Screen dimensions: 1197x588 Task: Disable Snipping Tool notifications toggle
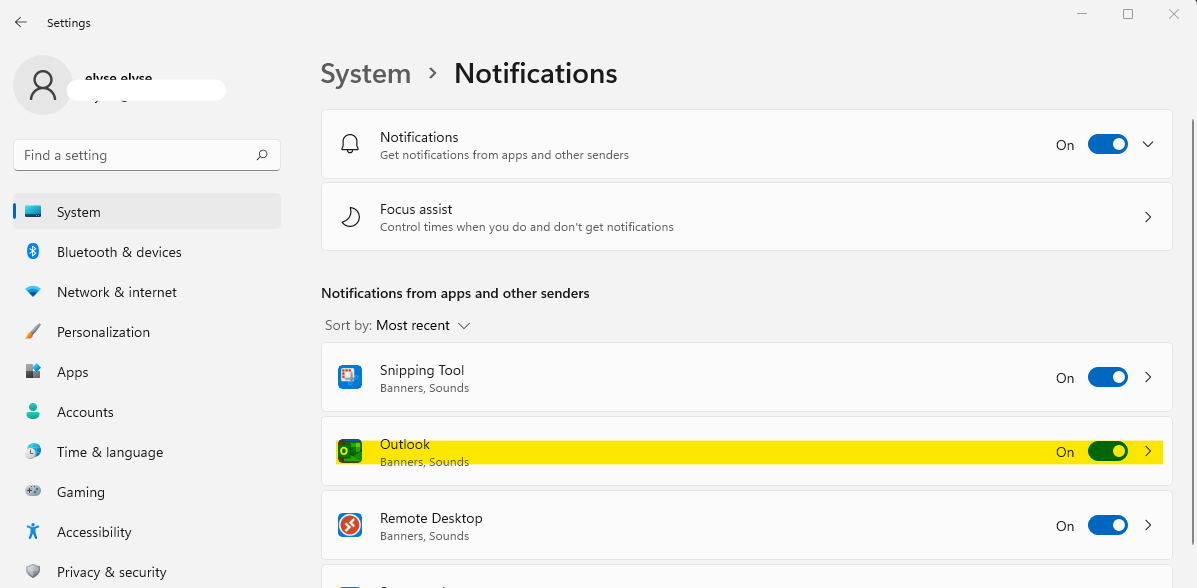(1108, 377)
